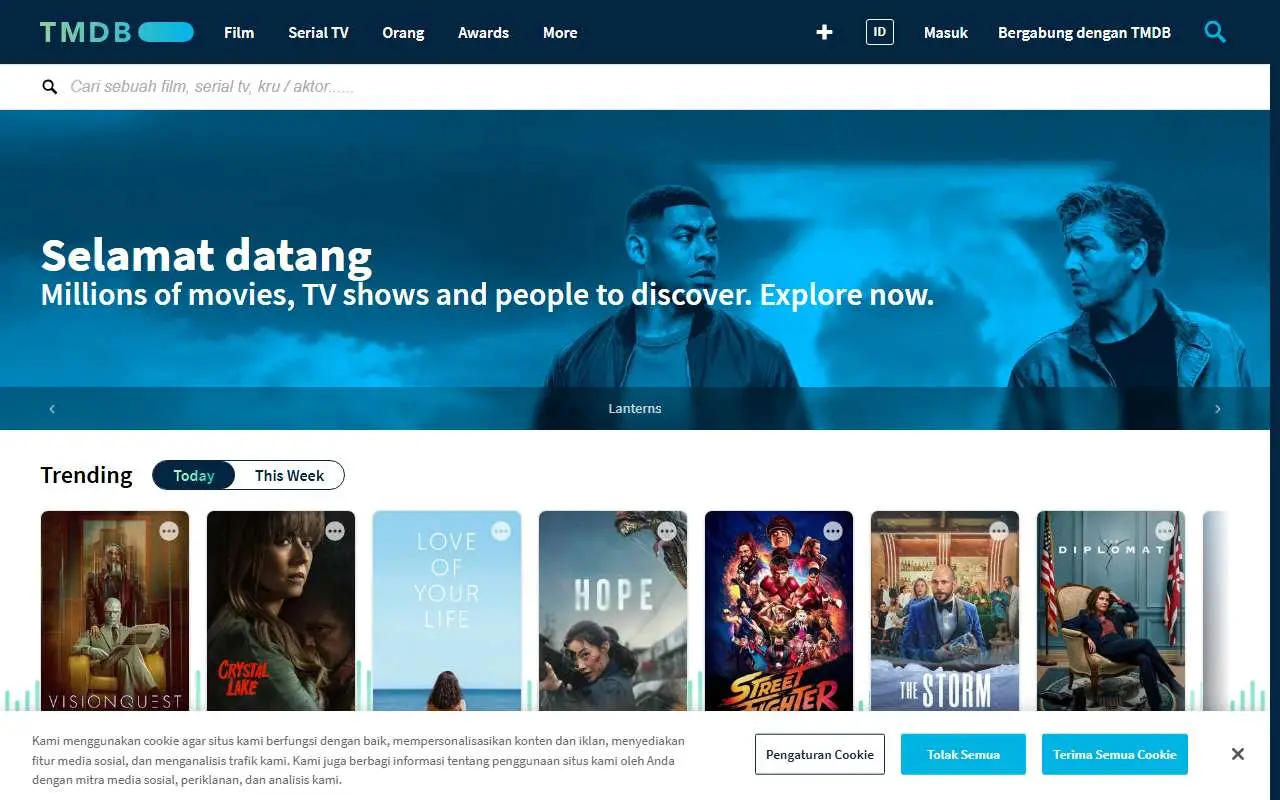1280x800 pixels.
Task: Click the blue search magnifier icon
Action: [x=1215, y=32]
